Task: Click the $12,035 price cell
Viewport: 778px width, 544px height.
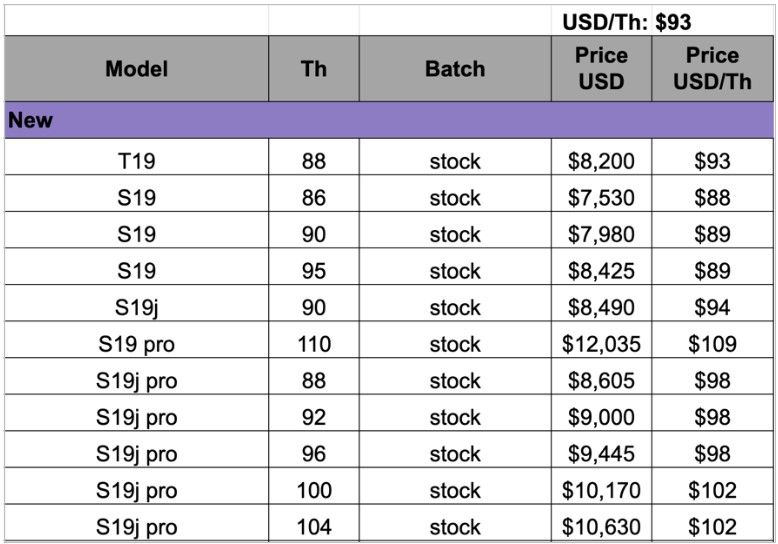Action: pos(601,344)
